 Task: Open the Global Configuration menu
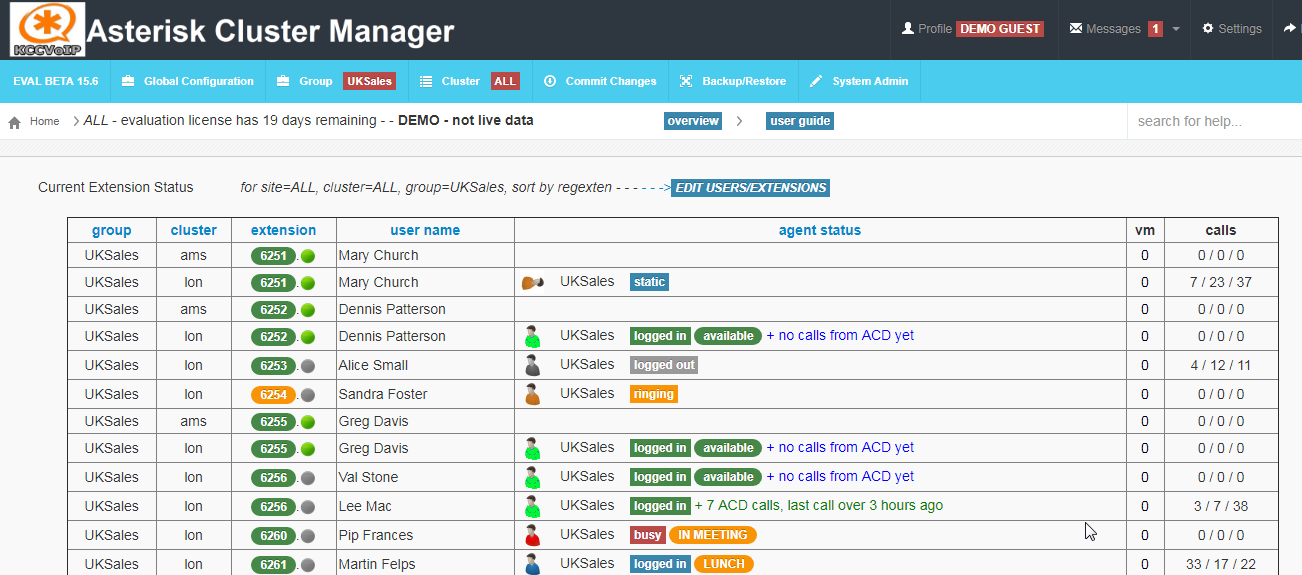(188, 81)
